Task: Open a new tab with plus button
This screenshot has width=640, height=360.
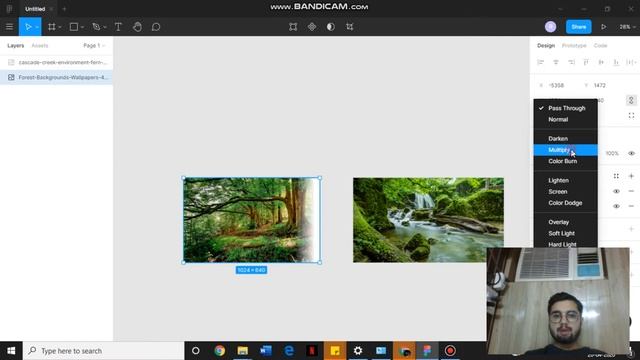Action: click(64, 9)
